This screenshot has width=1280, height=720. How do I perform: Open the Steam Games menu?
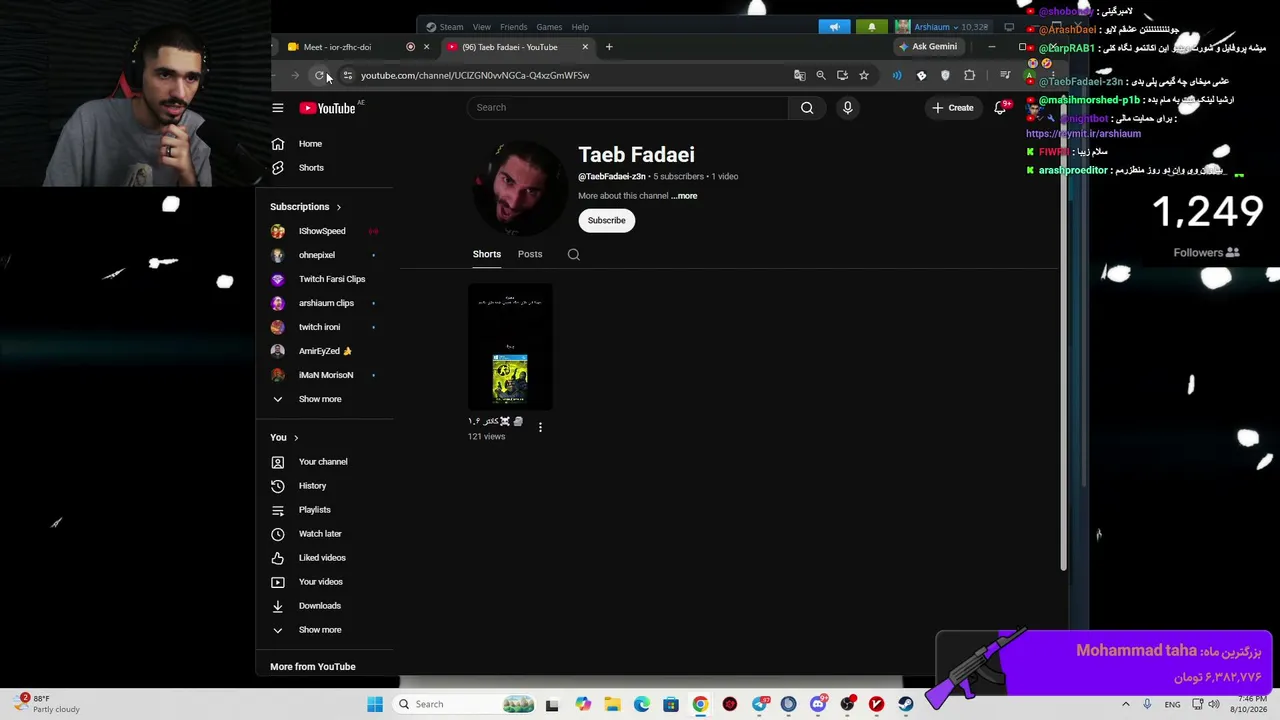click(549, 27)
